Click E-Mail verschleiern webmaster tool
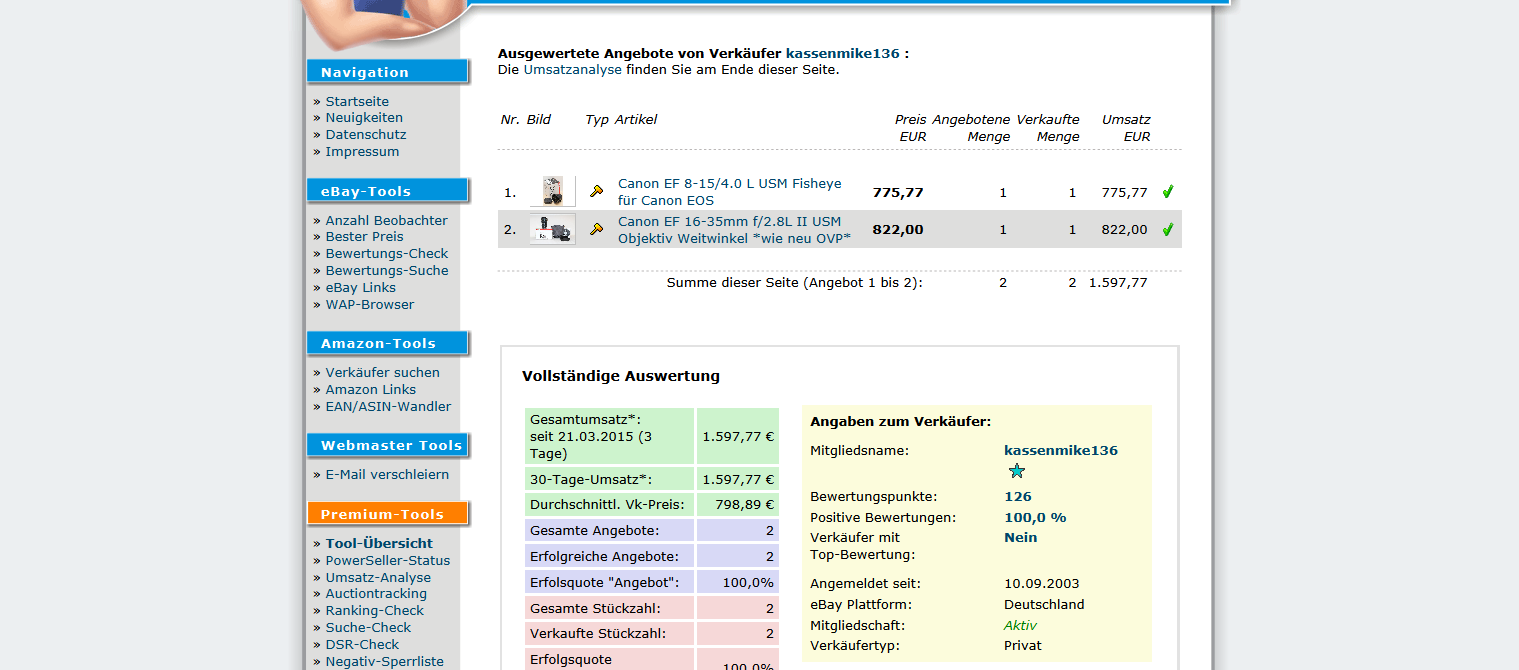Viewport: 1519px width, 670px height. [387, 475]
